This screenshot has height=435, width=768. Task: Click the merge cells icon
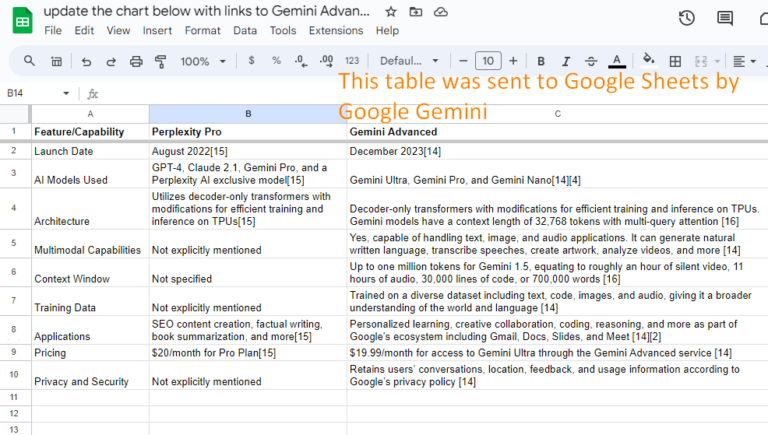701,61
